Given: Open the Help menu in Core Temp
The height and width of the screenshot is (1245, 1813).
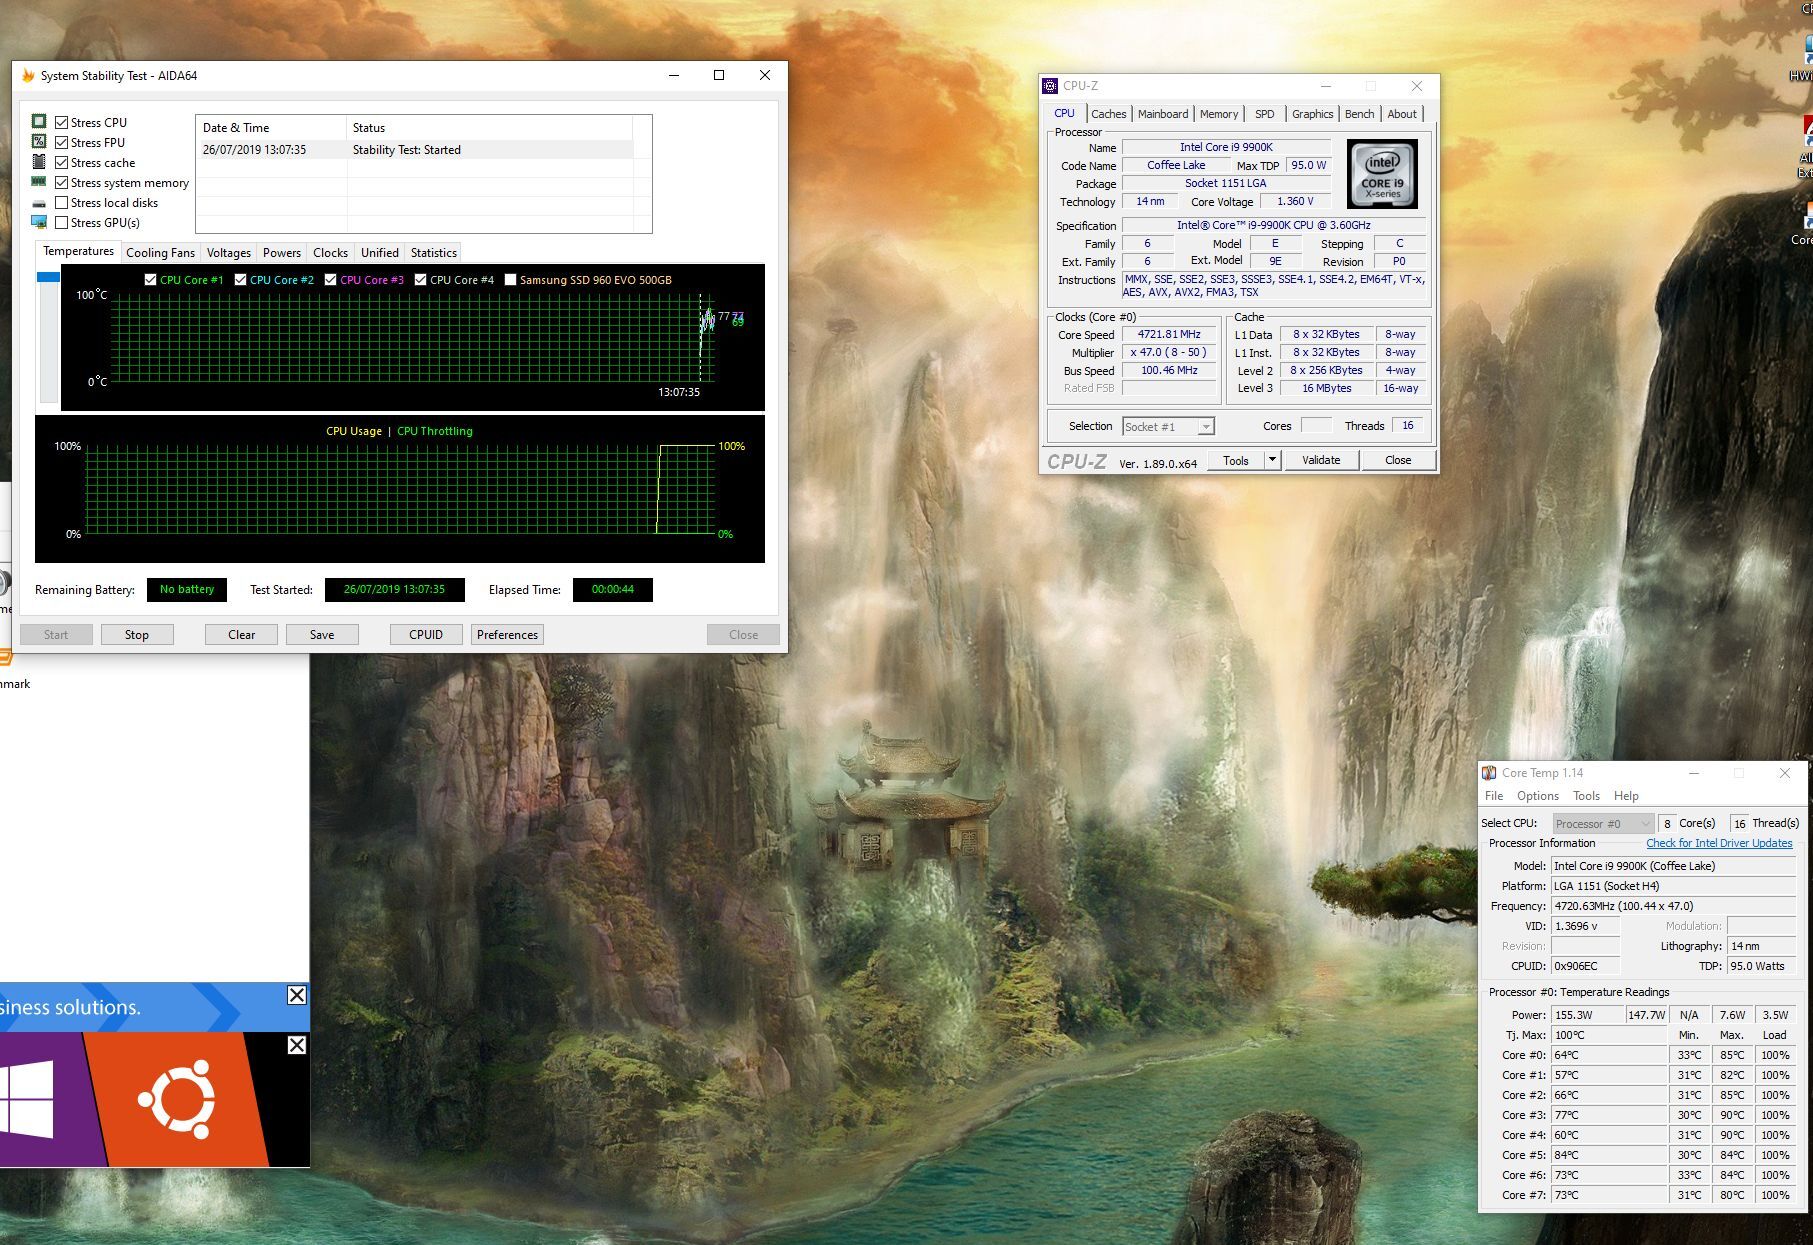Looking at the screenshot, I should (x=1626, y=796).
